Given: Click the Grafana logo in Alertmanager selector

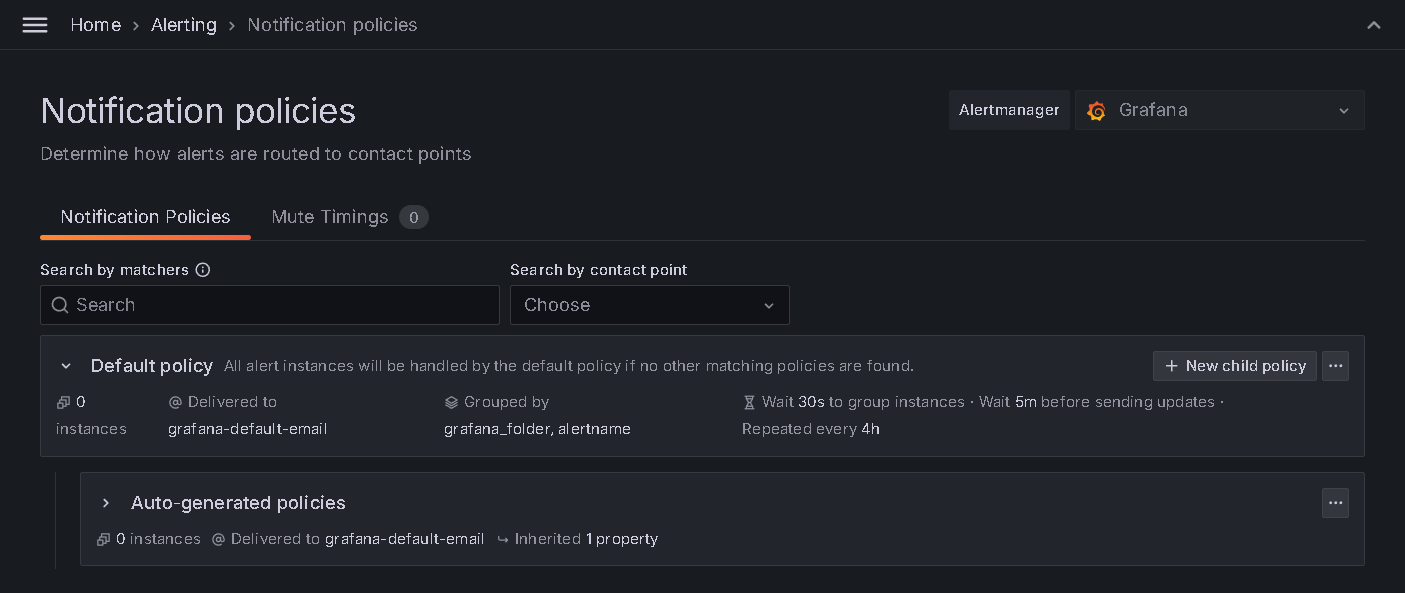Looking at the screenshot, I should 1096,111.
